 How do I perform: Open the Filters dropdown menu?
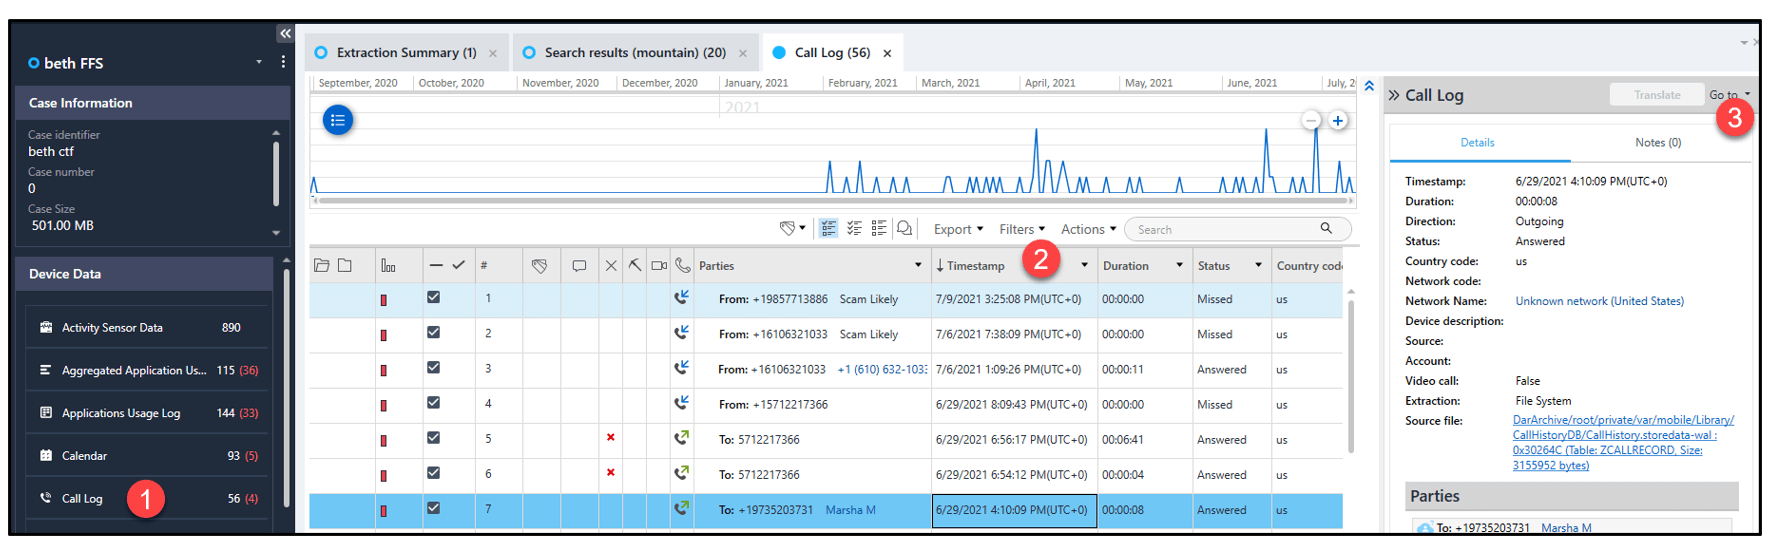pyautogui.click(x=1022, y=229)
